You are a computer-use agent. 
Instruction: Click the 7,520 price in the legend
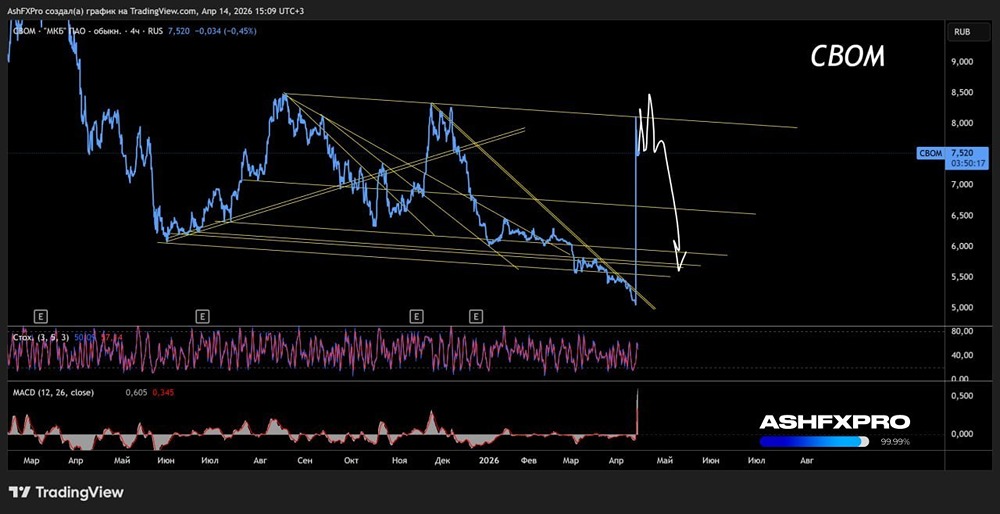tap(179, 31)
